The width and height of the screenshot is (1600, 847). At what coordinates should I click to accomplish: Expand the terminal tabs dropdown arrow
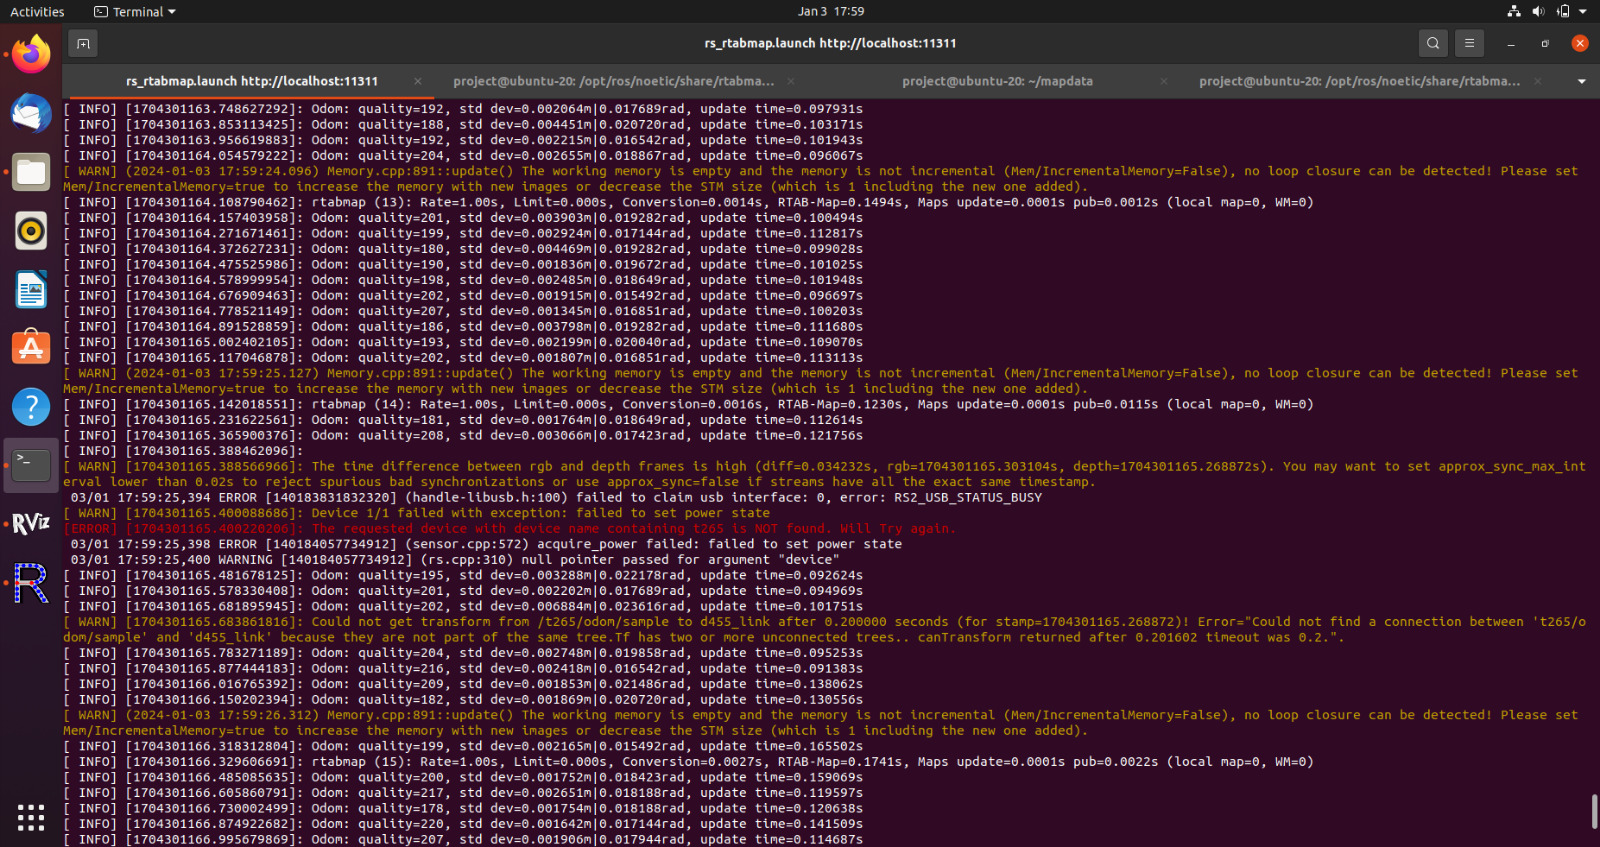point(1581,81)
